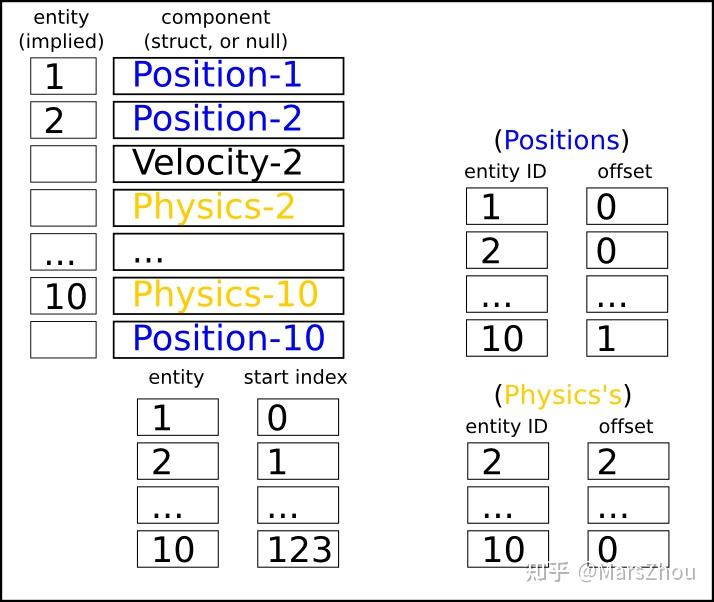
Task: Click the implied entity box labeled 10
Action: (64, 296)
